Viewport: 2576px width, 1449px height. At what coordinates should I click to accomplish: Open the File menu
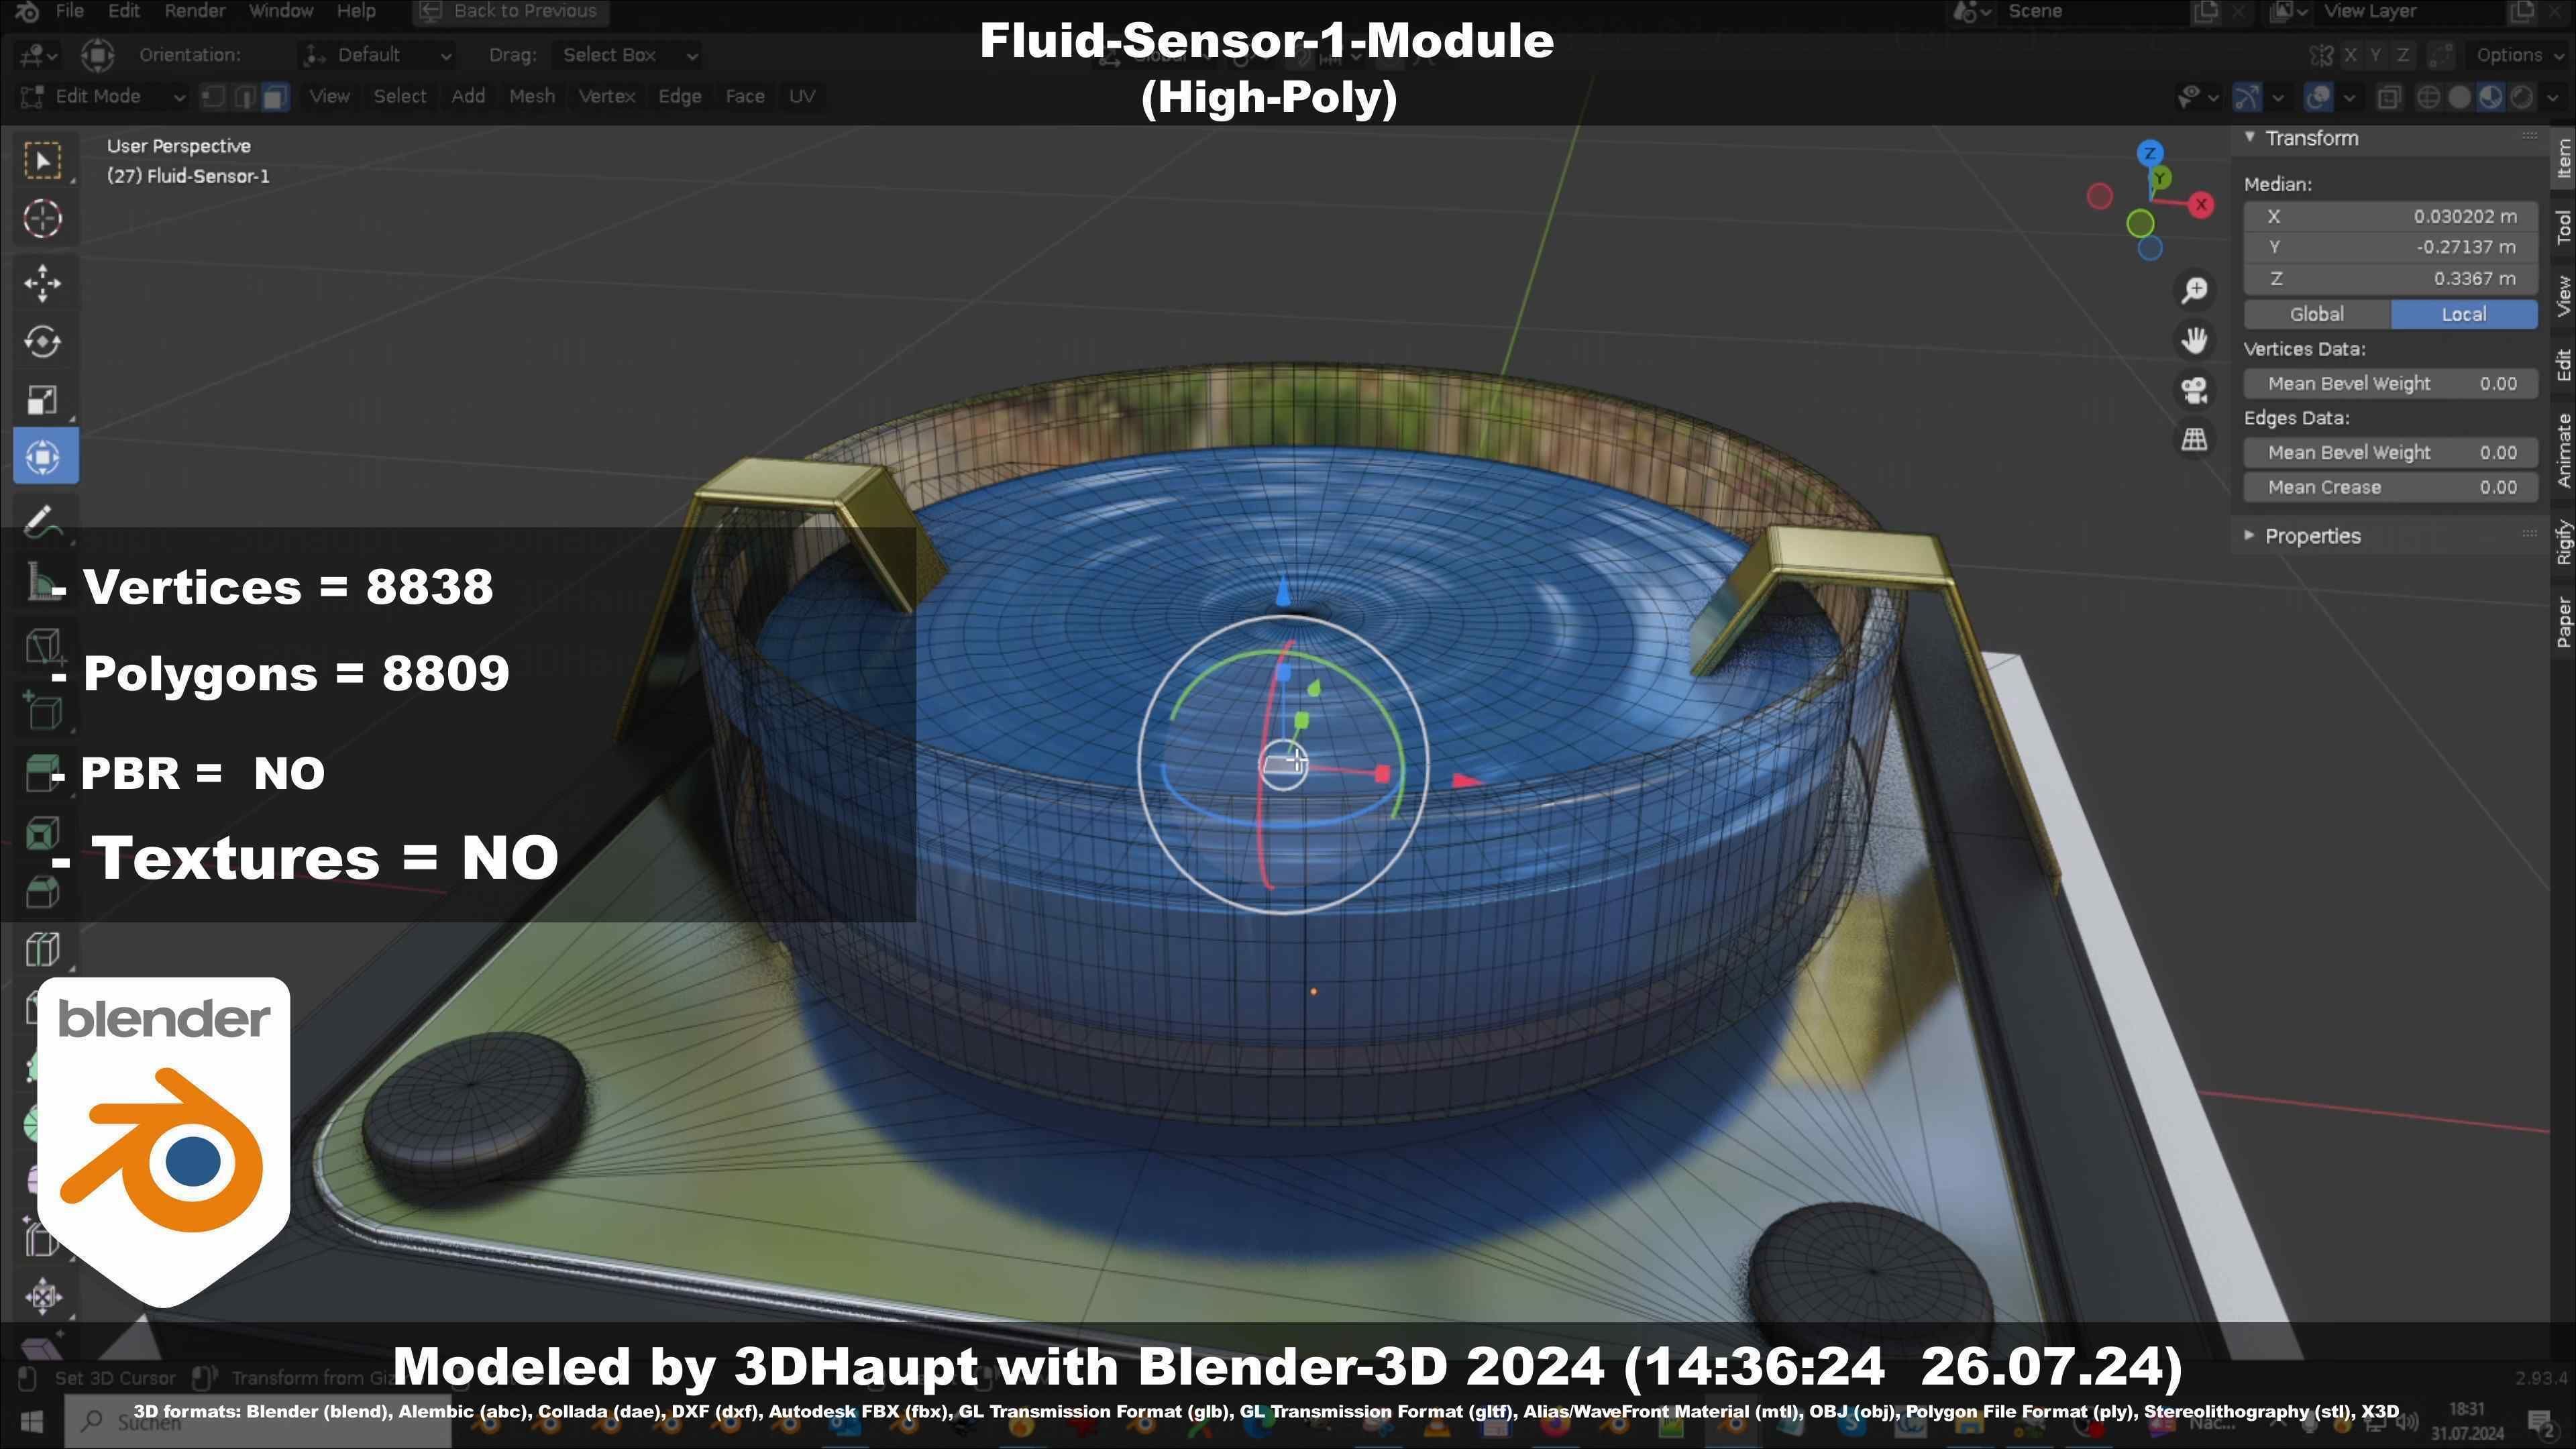pos(69,11)
